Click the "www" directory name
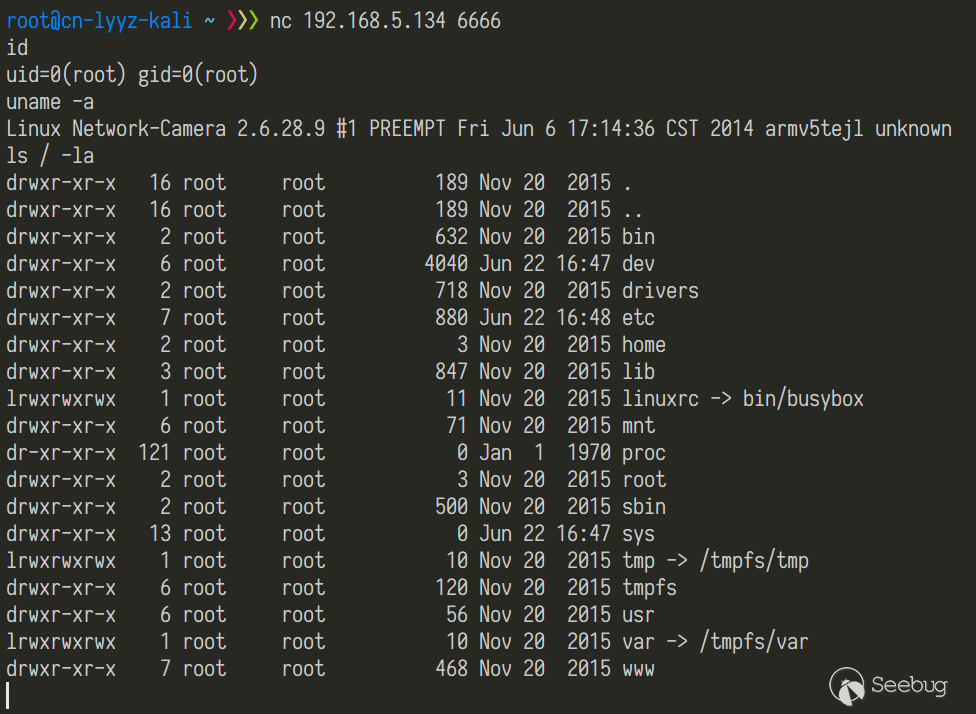This screenshot has width=976, height=714. point(638,669)
